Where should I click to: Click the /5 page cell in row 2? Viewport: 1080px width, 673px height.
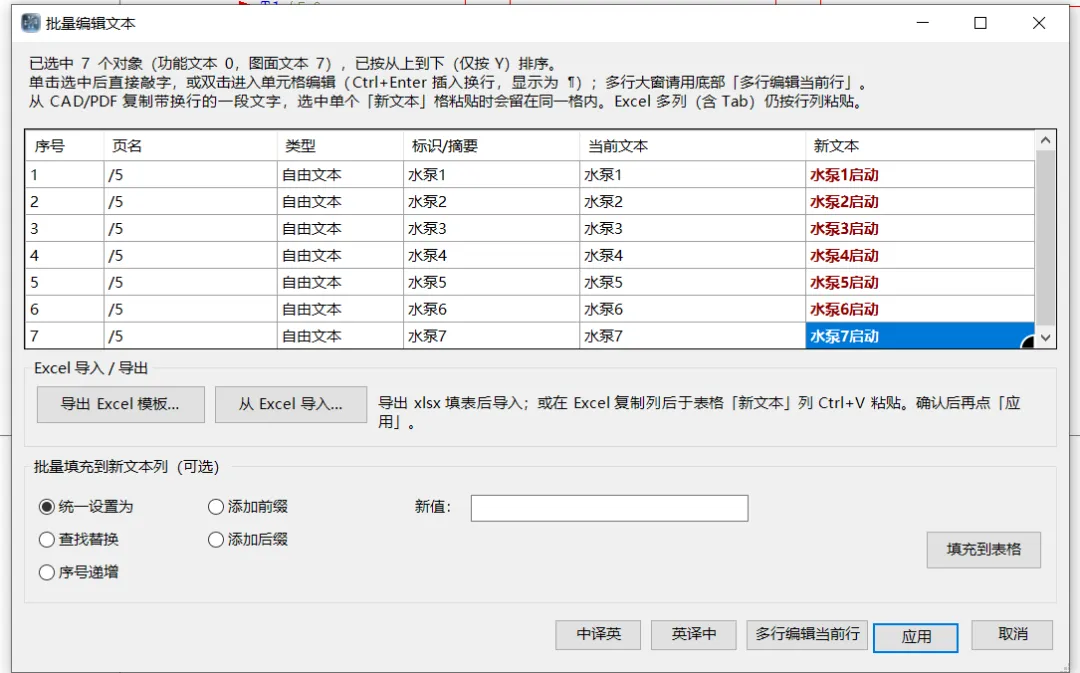(191, 202)
